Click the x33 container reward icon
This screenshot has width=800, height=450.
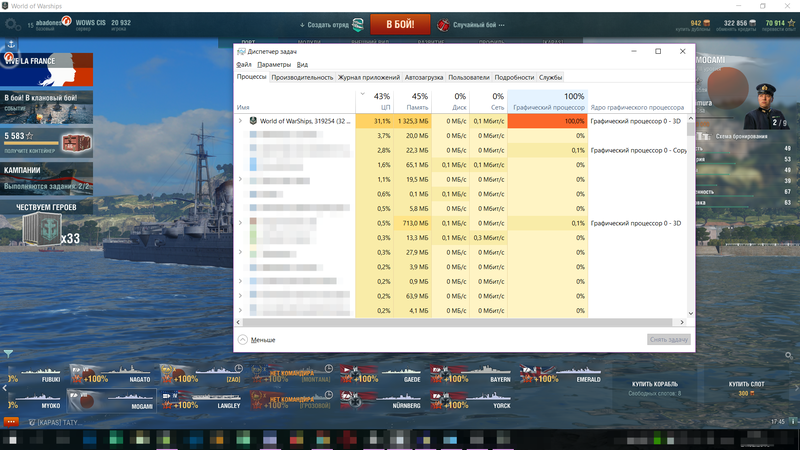42,230
